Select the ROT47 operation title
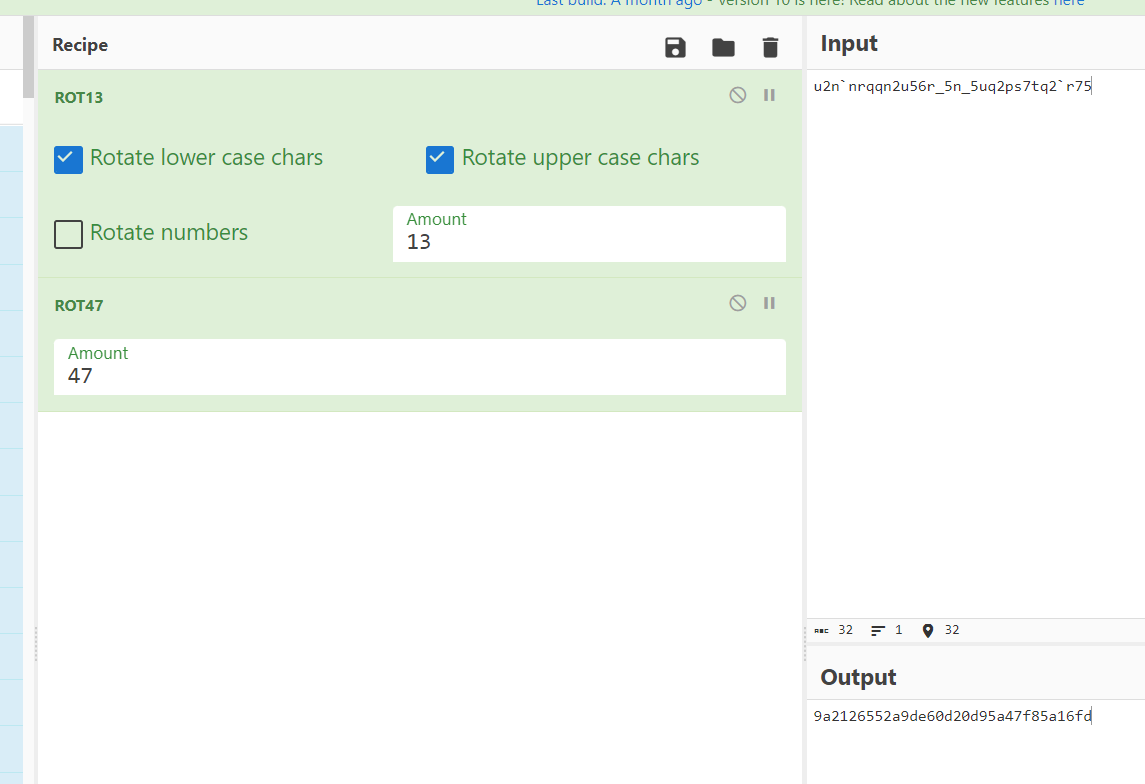The image size is (1145, 784). tap(79, 306)
